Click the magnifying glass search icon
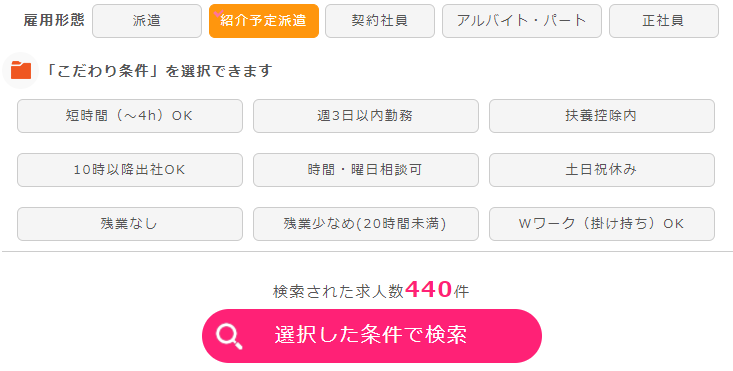The image size is (733, 371). 229,336
